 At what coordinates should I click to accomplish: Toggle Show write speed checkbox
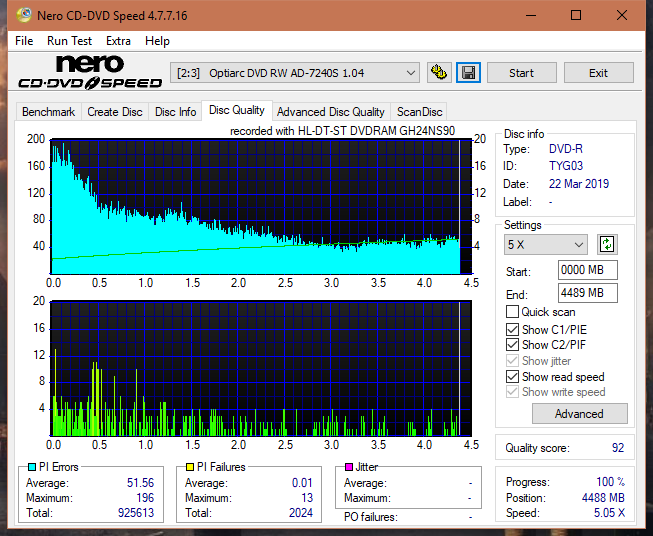(512, 392)
